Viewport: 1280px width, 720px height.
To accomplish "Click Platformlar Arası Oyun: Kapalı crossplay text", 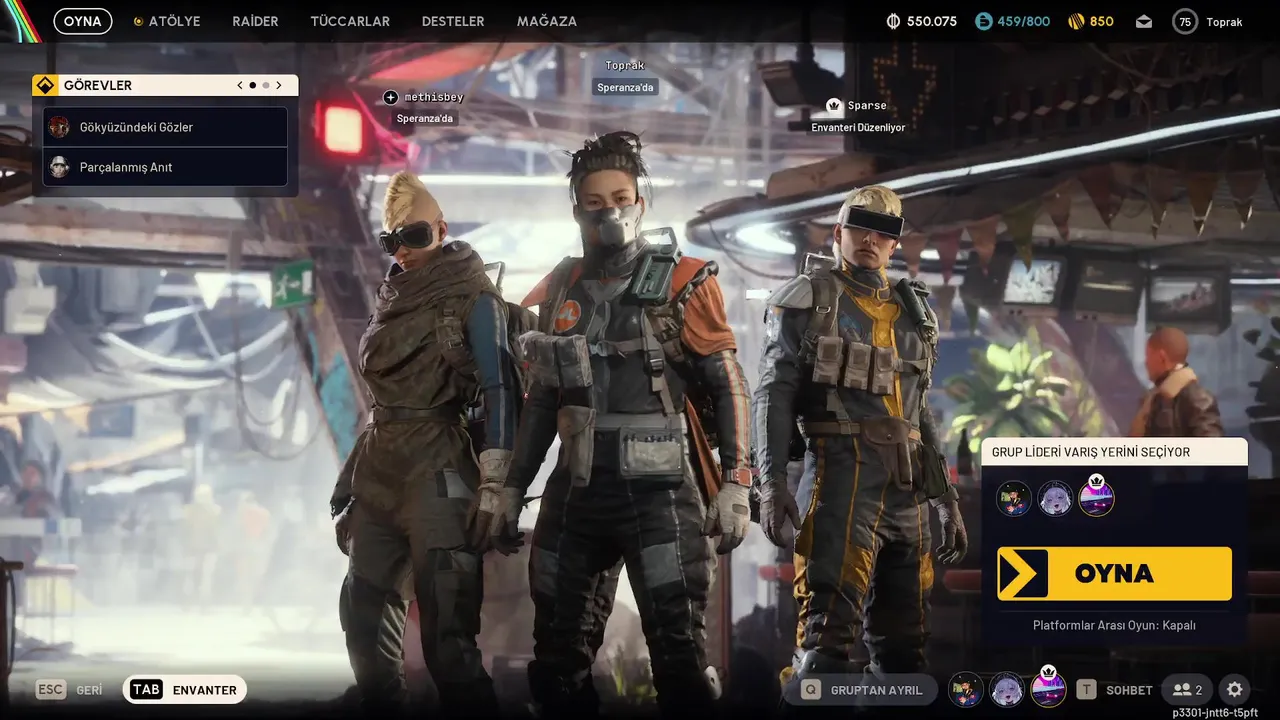I will pos(1114,625).
